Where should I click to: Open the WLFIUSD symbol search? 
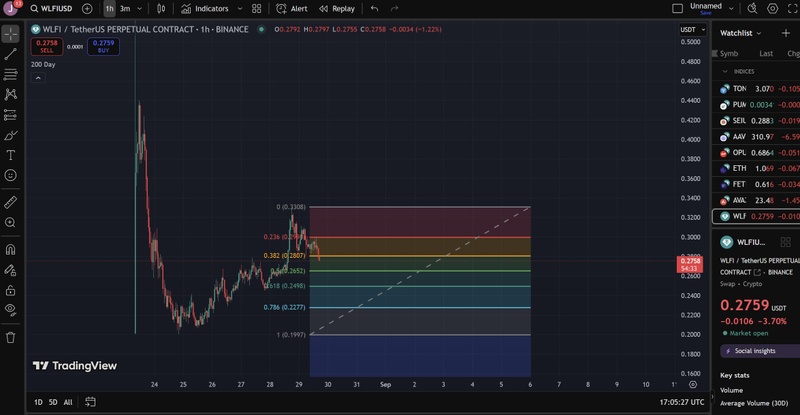51,9
